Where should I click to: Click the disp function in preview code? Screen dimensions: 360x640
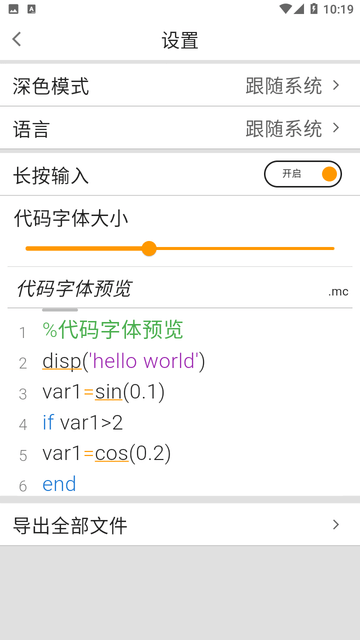[x=62, y=362]
